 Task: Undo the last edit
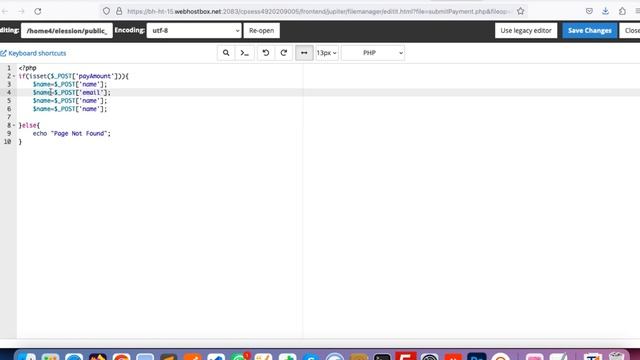(x=266, y=53)
